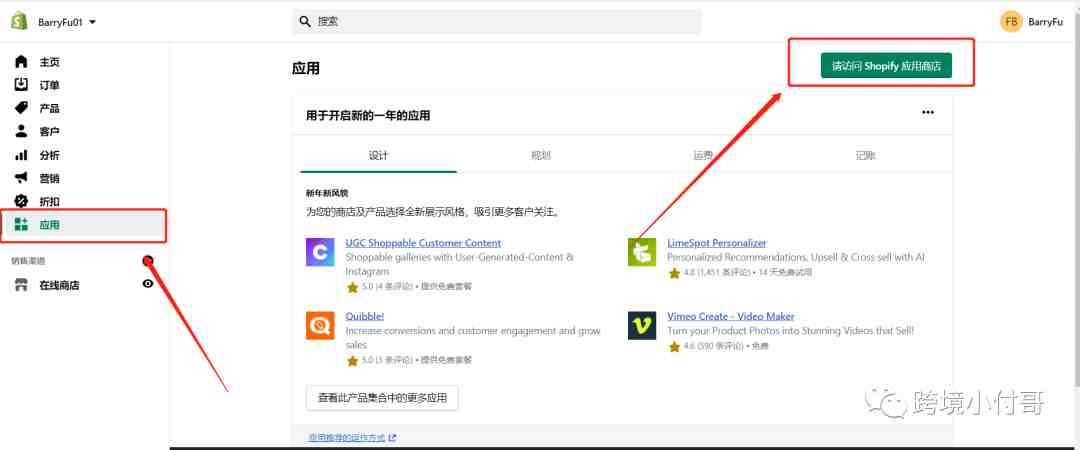Click the 主页 home icon
The width and height of the screenshot is (1080, 450).
[21, 62]
